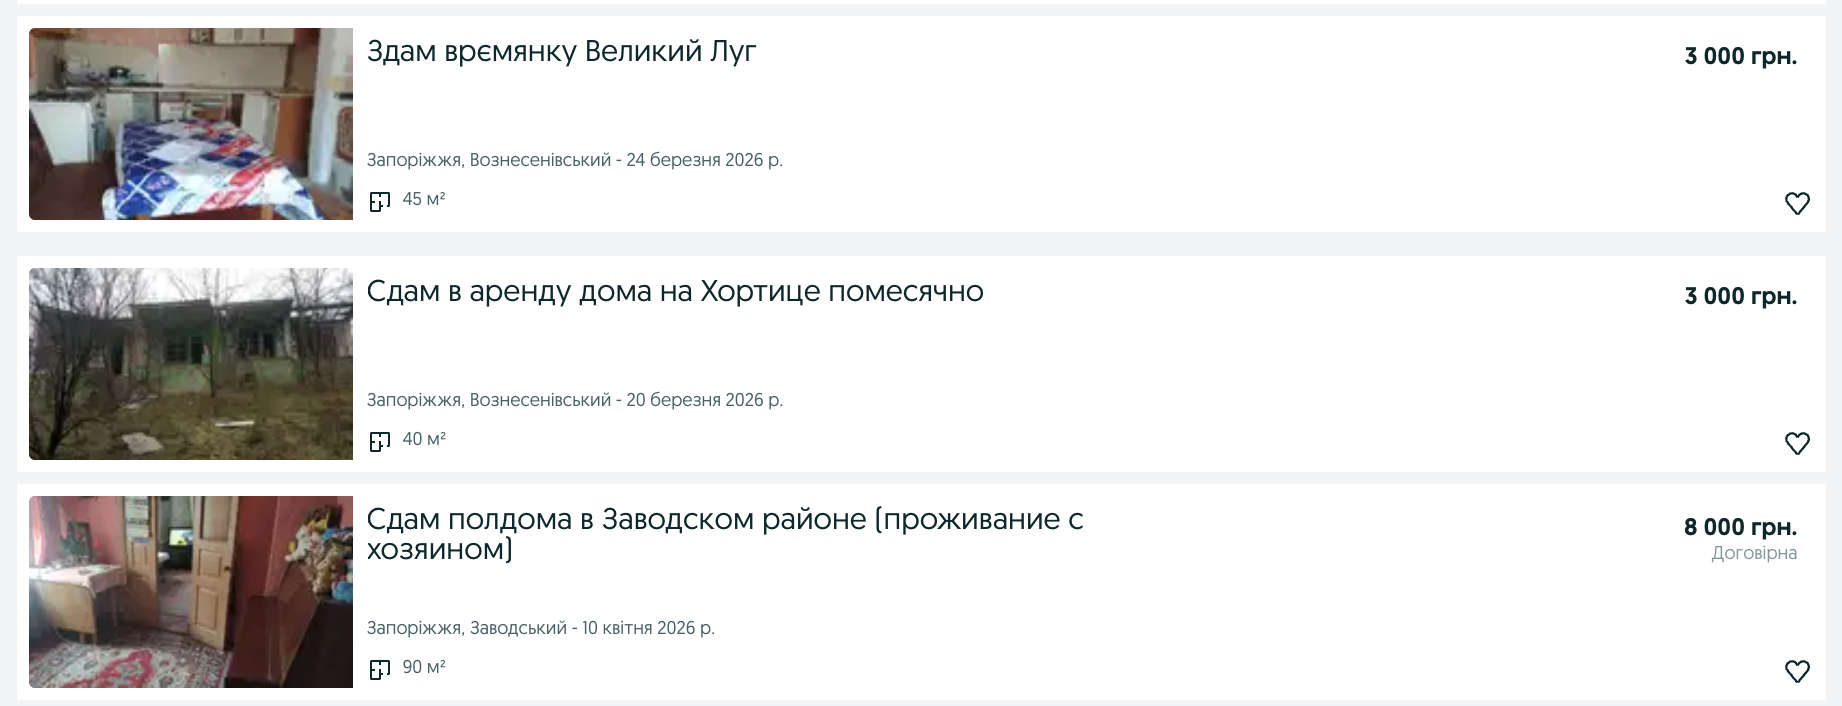The width and height of the screenshot is (1842, 706).
Task: Open photo of Великий Луг времянка
Action: 191,124
